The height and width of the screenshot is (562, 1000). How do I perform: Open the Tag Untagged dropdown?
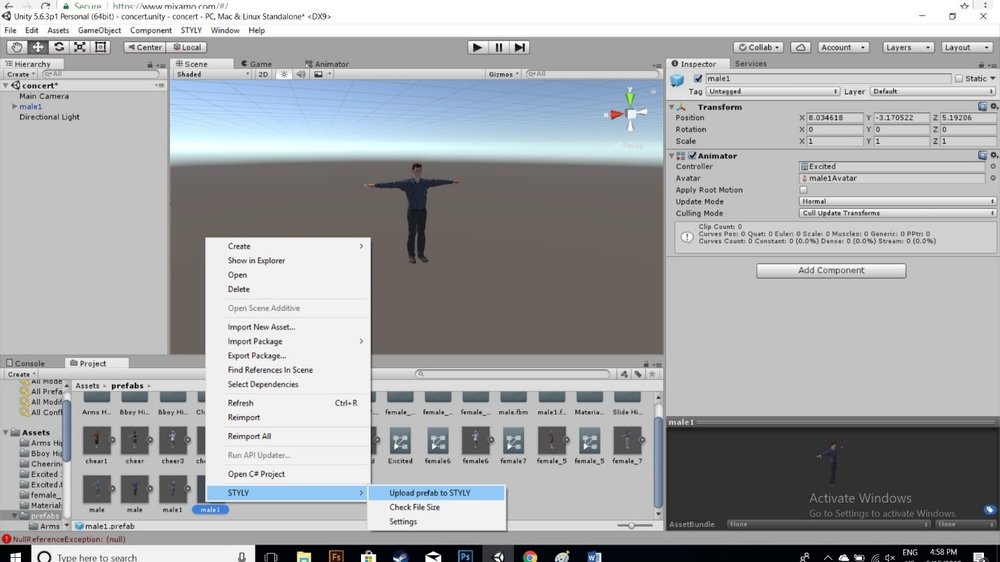(x=773, y=91)
